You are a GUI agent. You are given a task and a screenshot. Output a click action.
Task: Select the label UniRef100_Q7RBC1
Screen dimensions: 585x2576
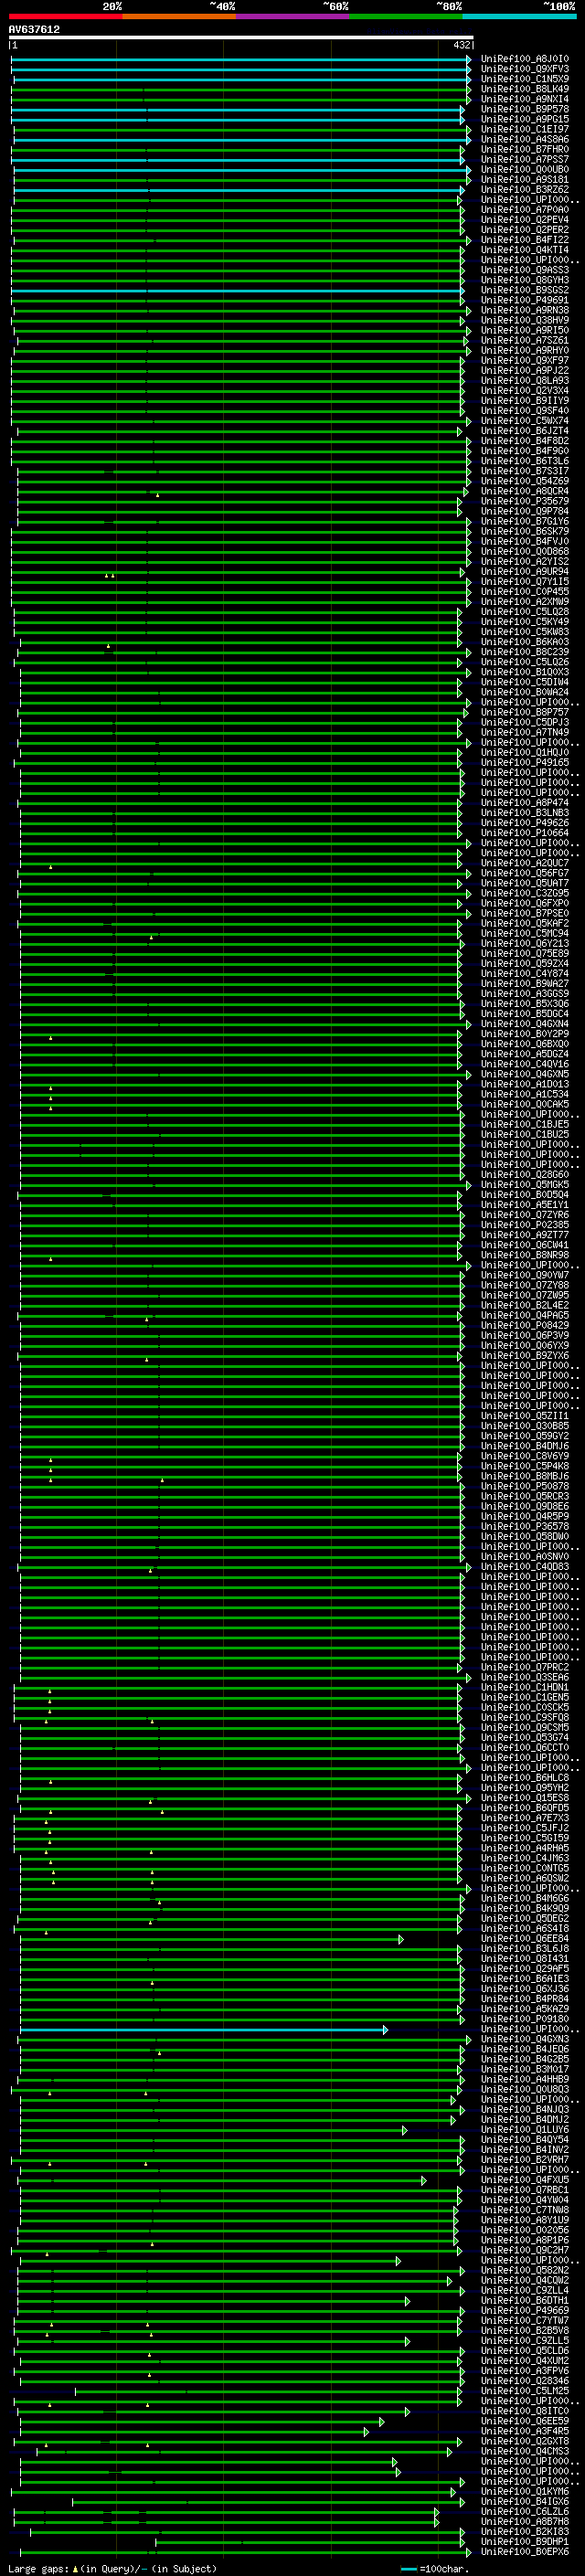point(525,2190)
